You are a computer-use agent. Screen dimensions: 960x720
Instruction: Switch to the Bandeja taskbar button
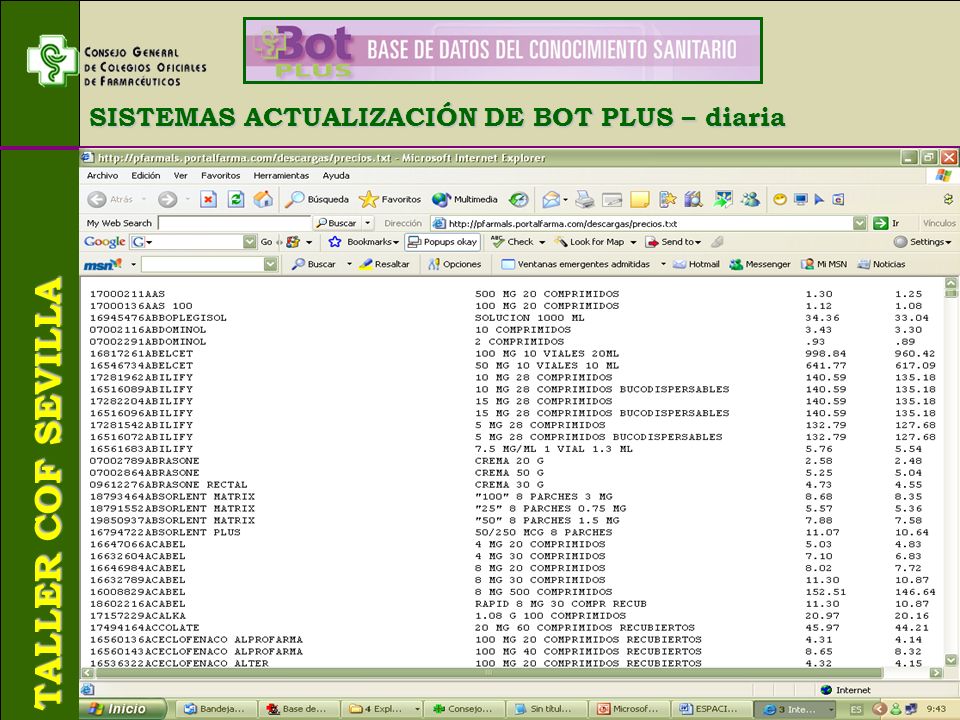tap(216, 709)
